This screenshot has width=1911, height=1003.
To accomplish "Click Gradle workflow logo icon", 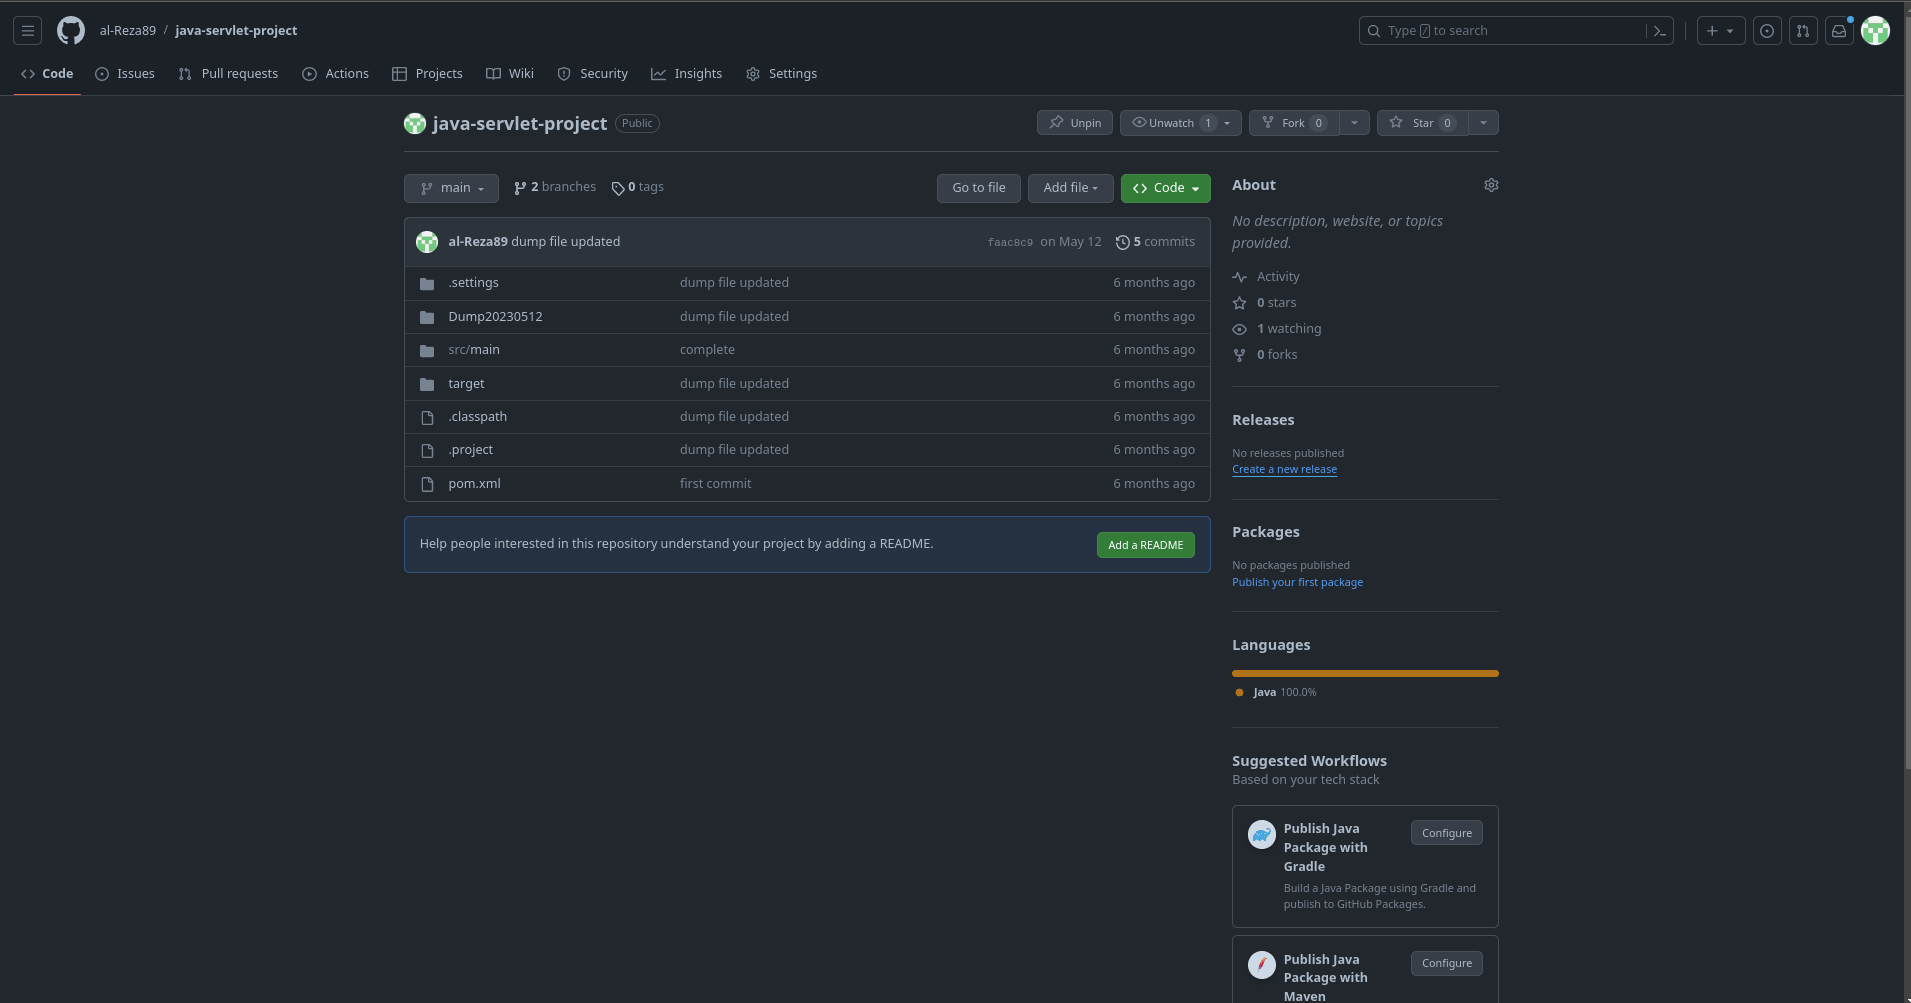I will (1262, 834).
